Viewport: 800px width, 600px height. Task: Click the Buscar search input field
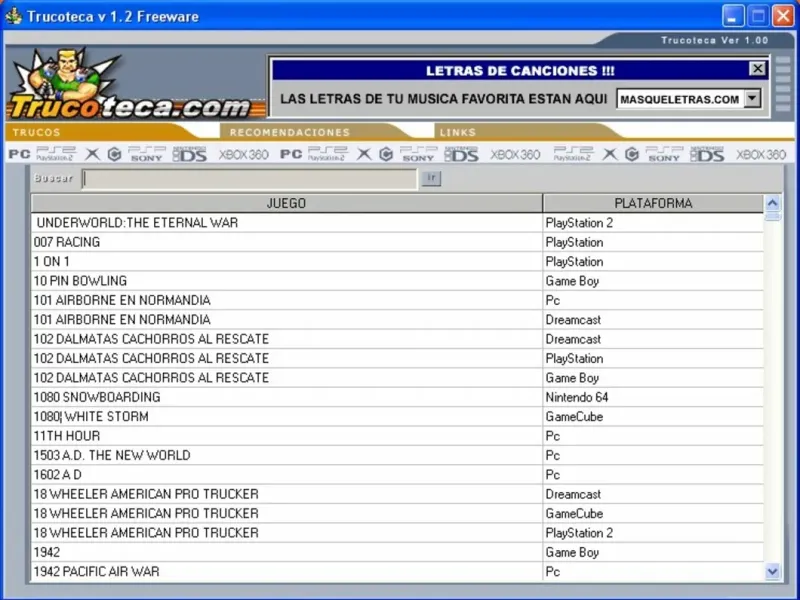tap(249, 179)
